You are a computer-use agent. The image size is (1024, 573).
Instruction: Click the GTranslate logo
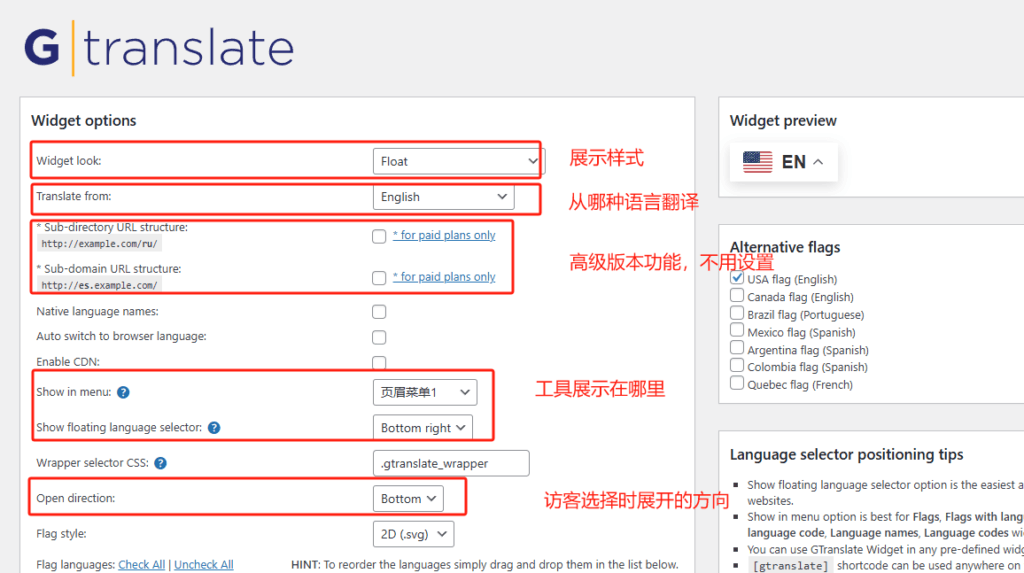point(158,47)
